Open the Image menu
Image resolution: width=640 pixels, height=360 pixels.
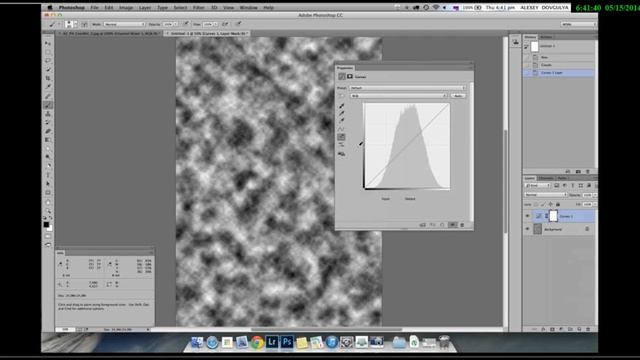[x=126, y=8]
